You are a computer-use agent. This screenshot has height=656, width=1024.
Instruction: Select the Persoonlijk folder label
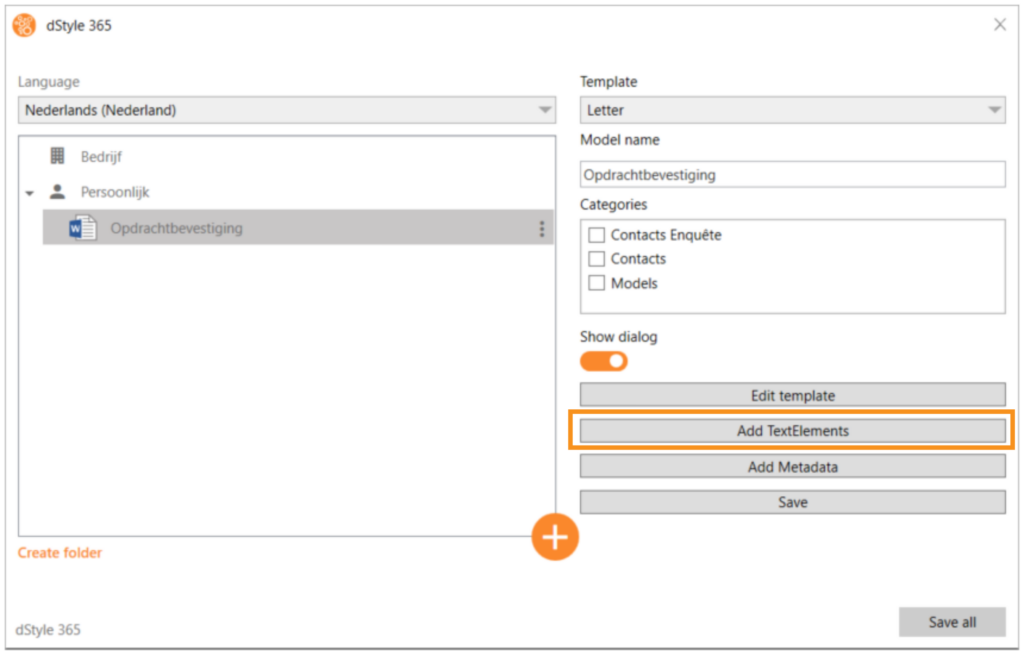pos(115,192)
